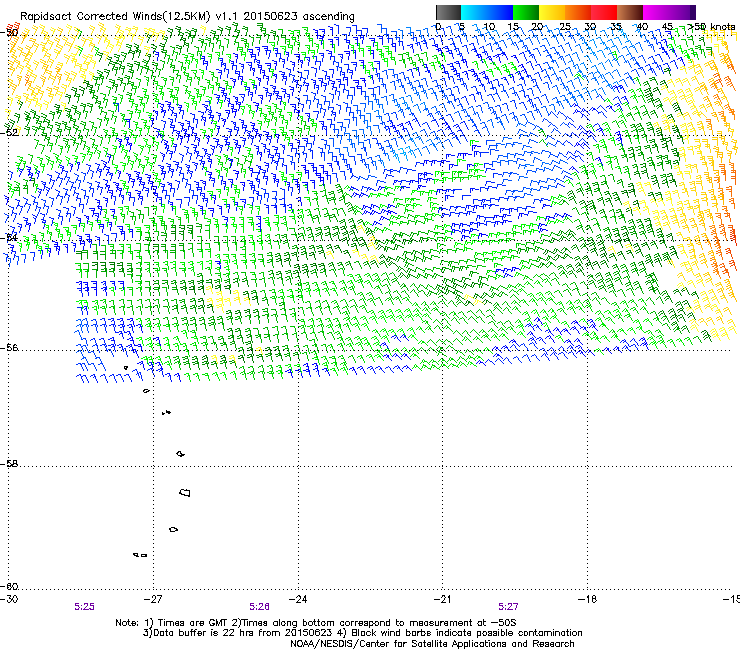Click the green 15-20 knots legend color
This screenshot has width=740, height=650.
click(526, 12)
